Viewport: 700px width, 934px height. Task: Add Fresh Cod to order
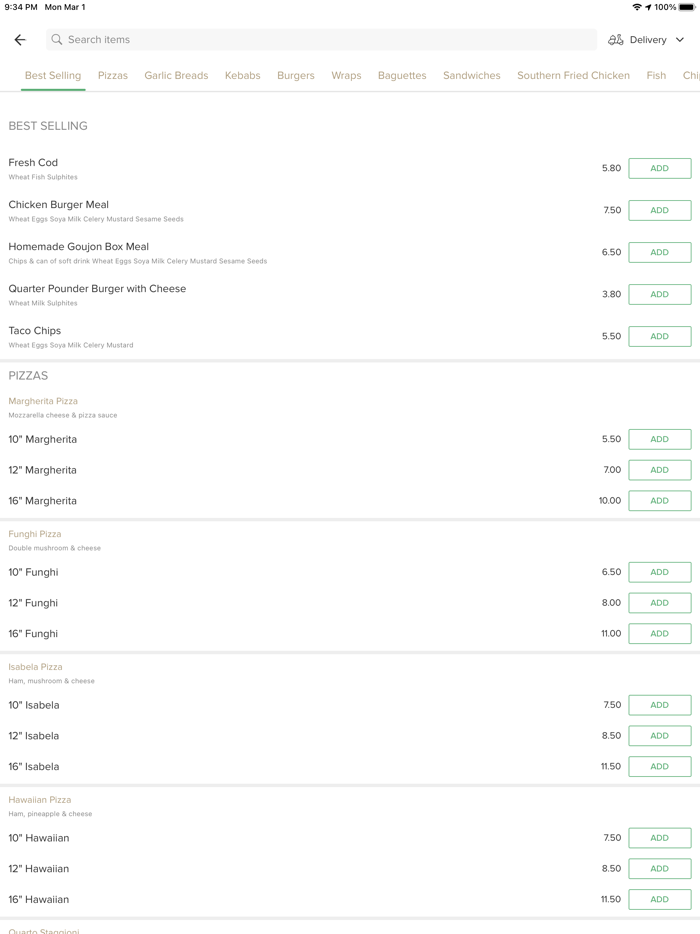(x=659, y=169)
